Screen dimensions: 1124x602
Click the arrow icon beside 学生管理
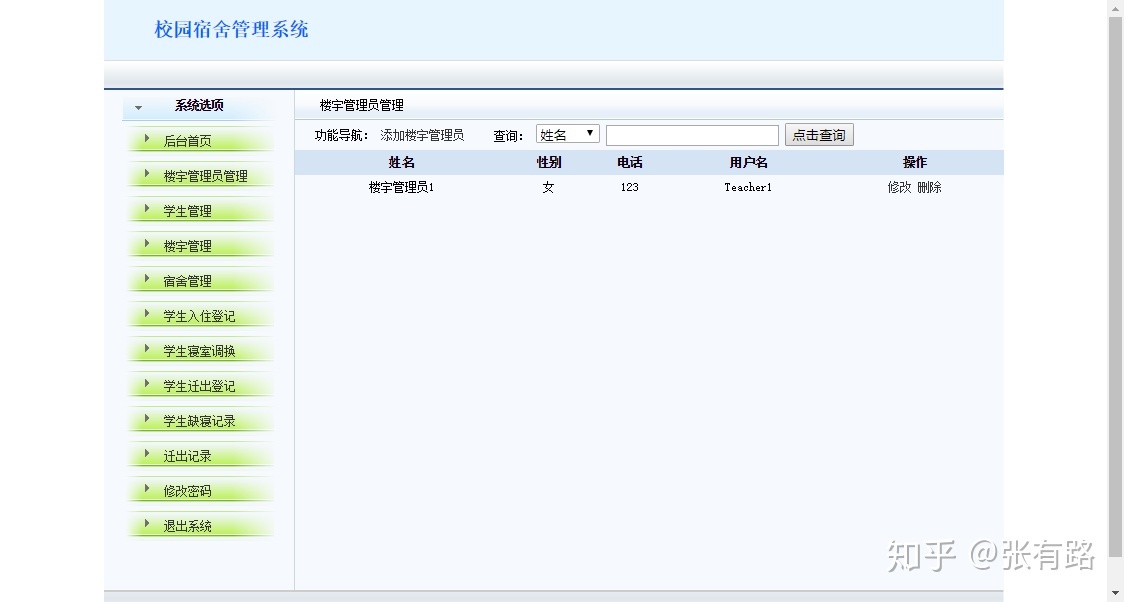tap(147, 209)
